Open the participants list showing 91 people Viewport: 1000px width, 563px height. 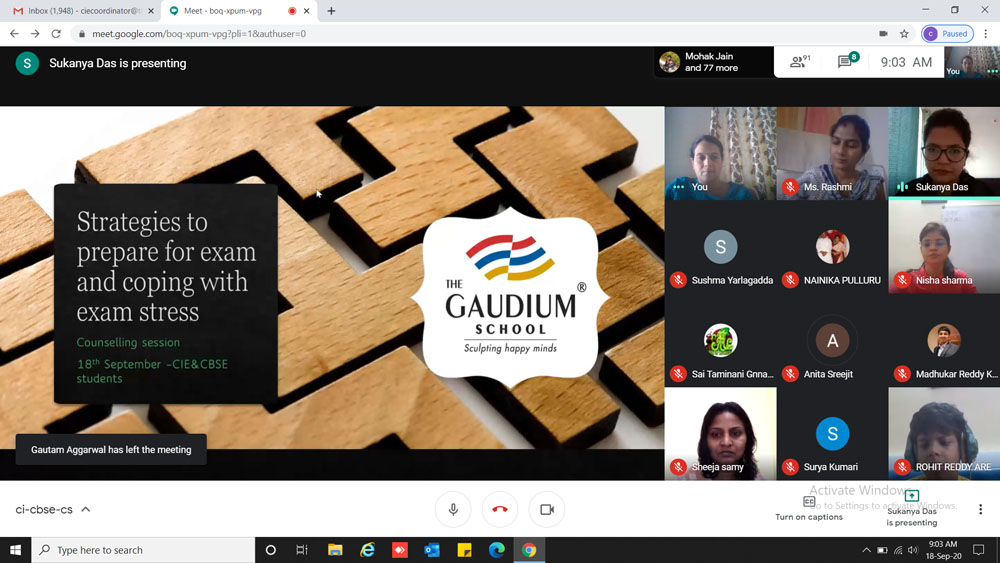click(x=800, y=62)
